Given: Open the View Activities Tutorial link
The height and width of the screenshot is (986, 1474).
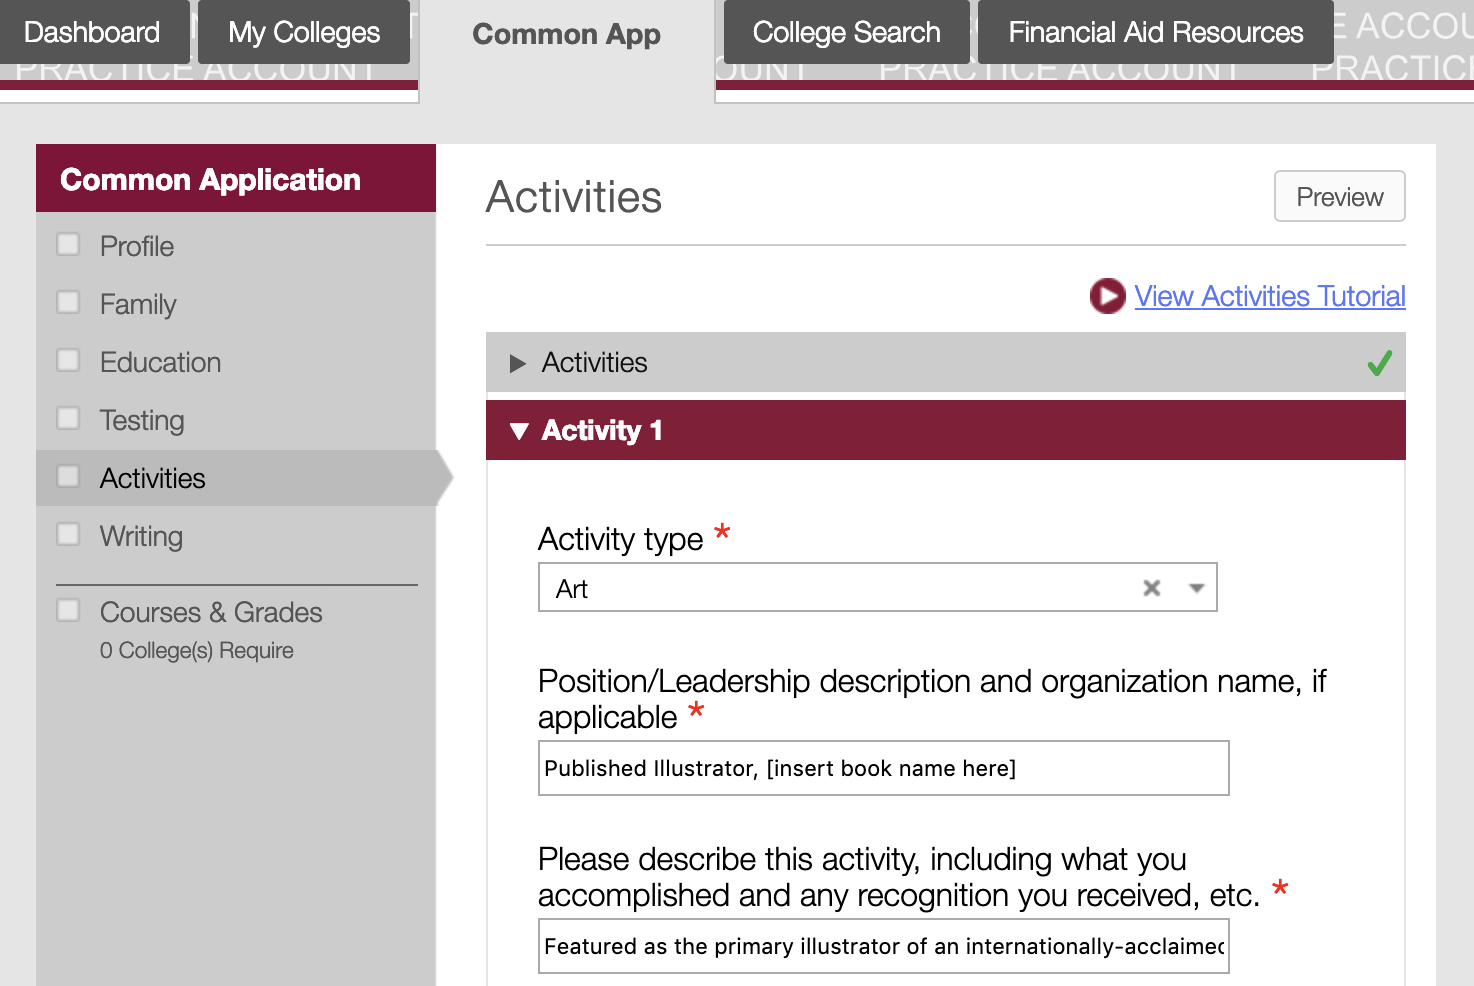Looking at the screenshot, I should pos(1269,296).
